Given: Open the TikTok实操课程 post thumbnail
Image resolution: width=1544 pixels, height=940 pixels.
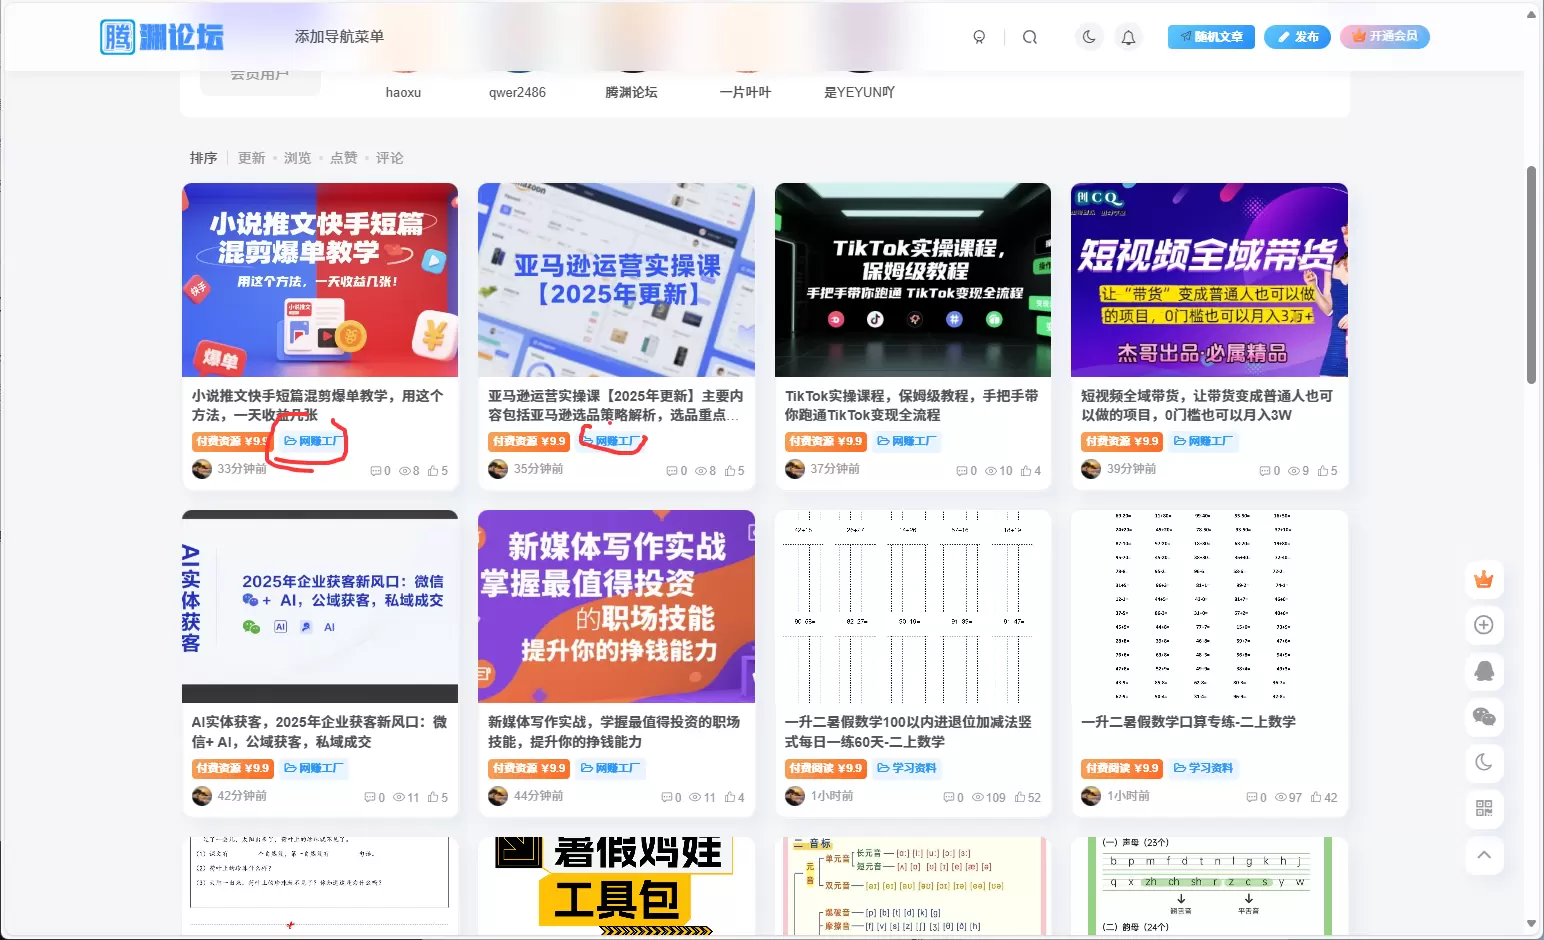Looking at the screenshot, I should pyautogui.click(x=912, y=280).
